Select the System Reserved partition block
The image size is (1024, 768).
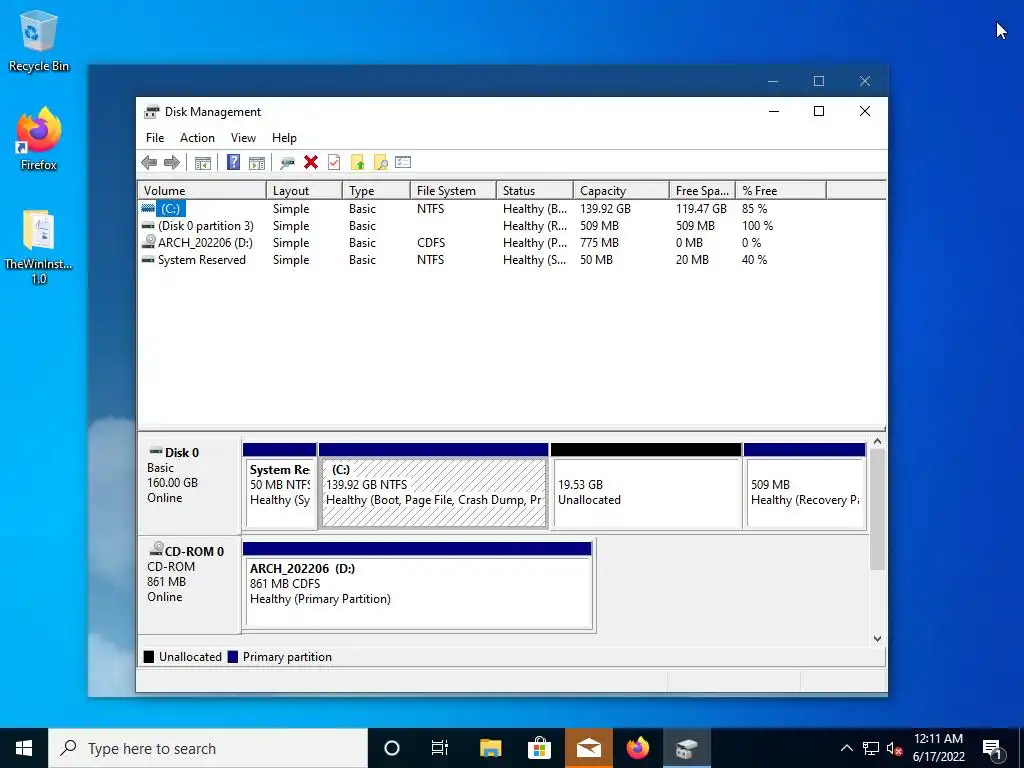pyautogui.click(x=280, y=486)
